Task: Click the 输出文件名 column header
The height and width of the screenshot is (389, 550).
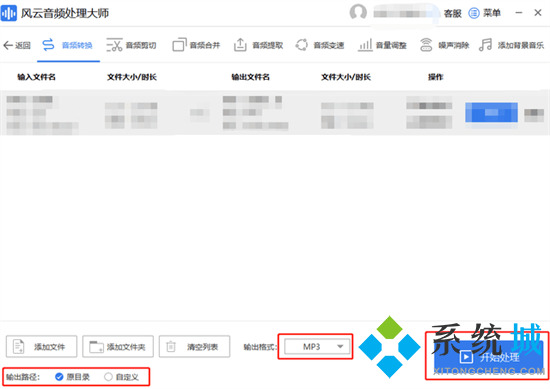Action: (250, 77)
